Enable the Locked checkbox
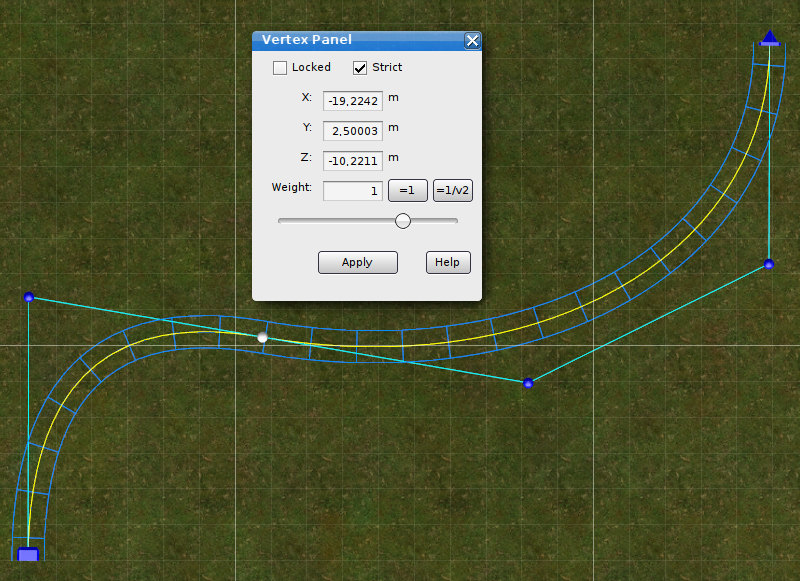Image resolution: width=800 pixels, height=581 pixels. (280, 68)
